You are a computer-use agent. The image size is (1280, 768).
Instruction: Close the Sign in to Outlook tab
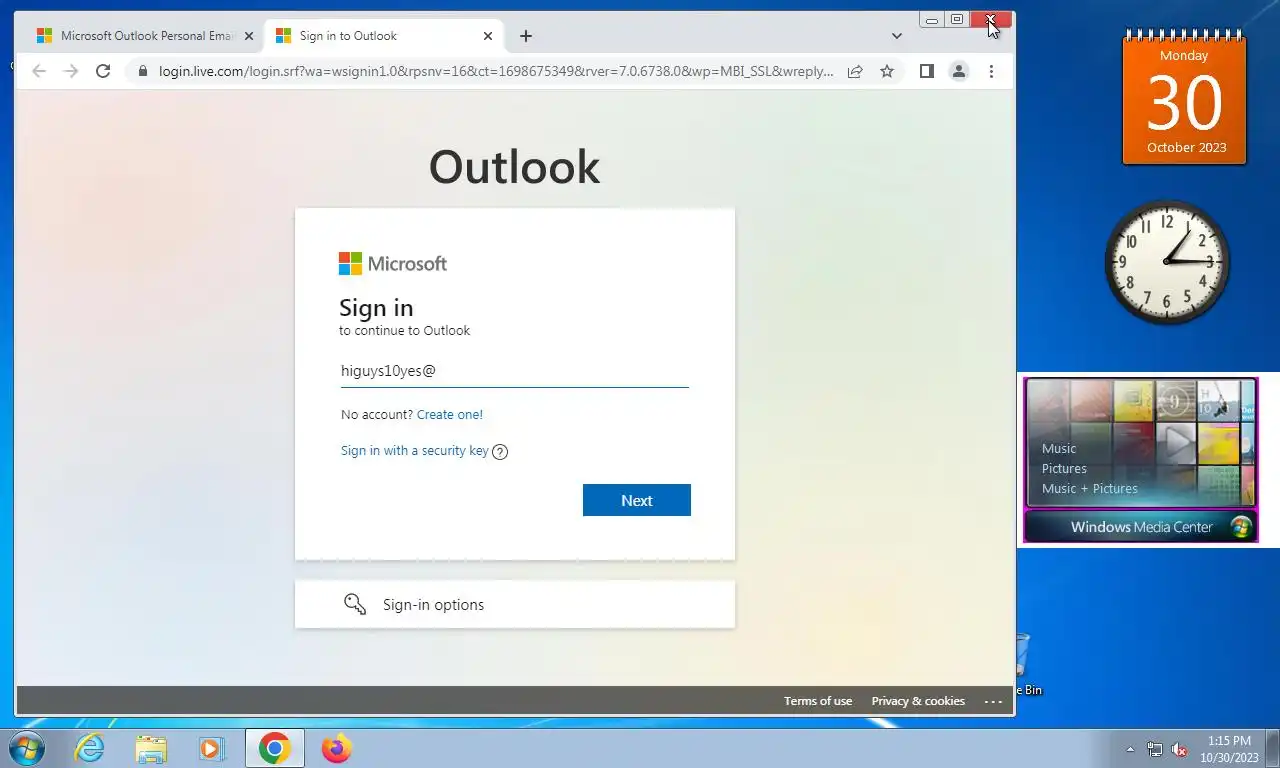point(488,36)
